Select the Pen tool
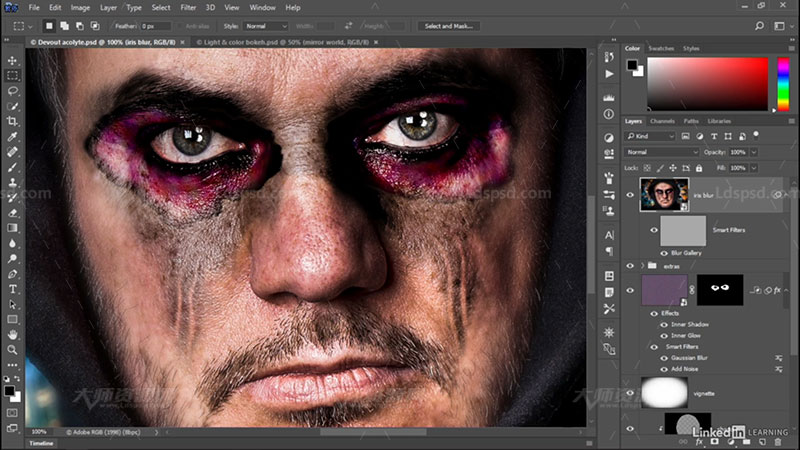 (12, 274)
